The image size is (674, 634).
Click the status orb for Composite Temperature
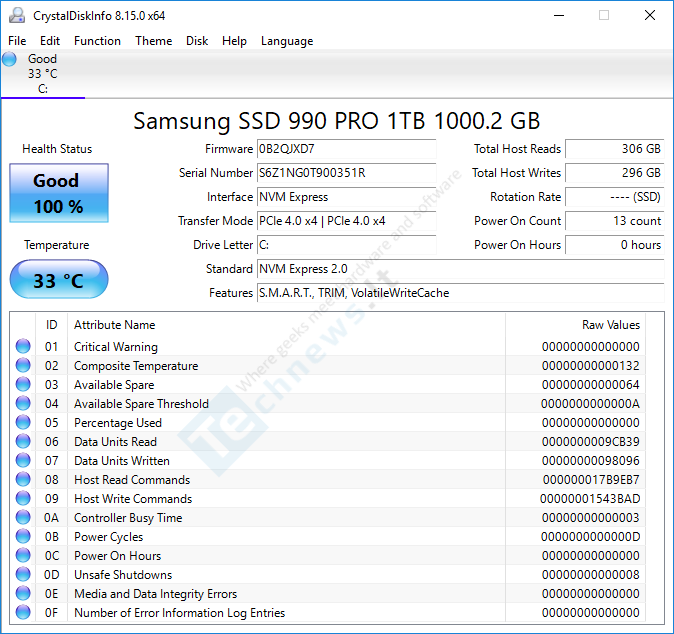point(23,365)
